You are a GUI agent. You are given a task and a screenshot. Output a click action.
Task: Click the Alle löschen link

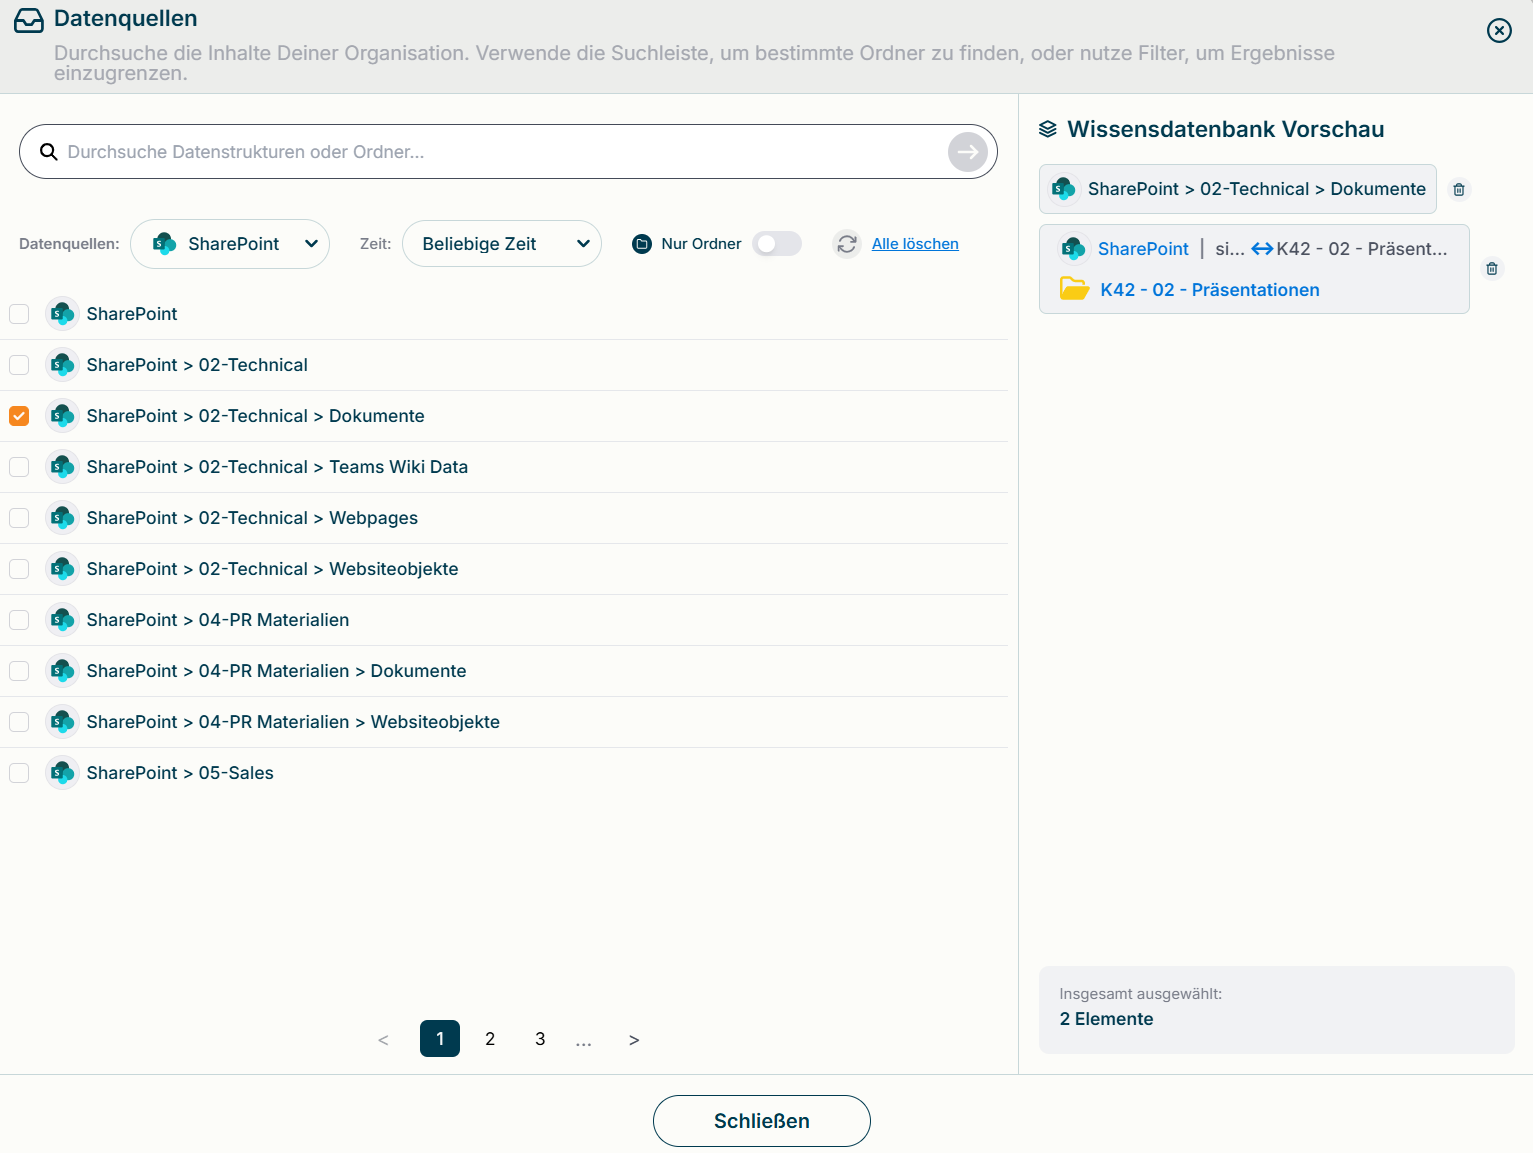click(x=915, y=244)
